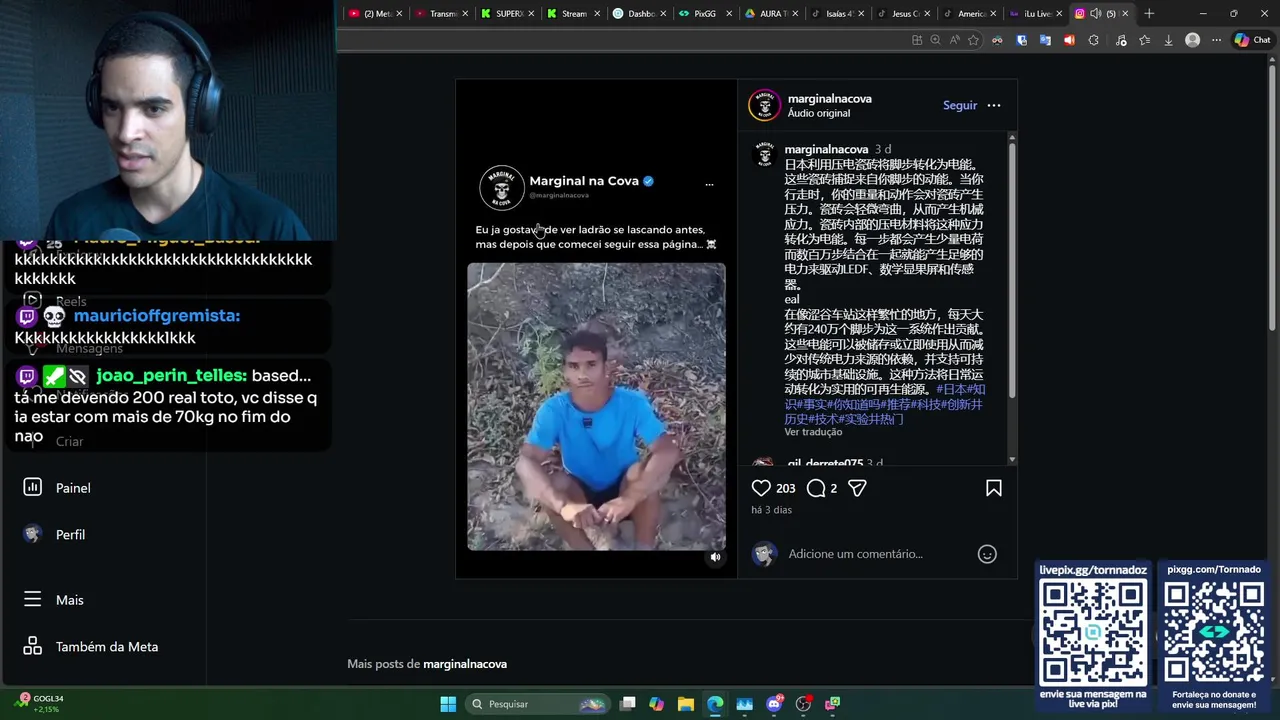Click the Painel chart icon
Screen dimensions: 1280x720
(33, 487)
